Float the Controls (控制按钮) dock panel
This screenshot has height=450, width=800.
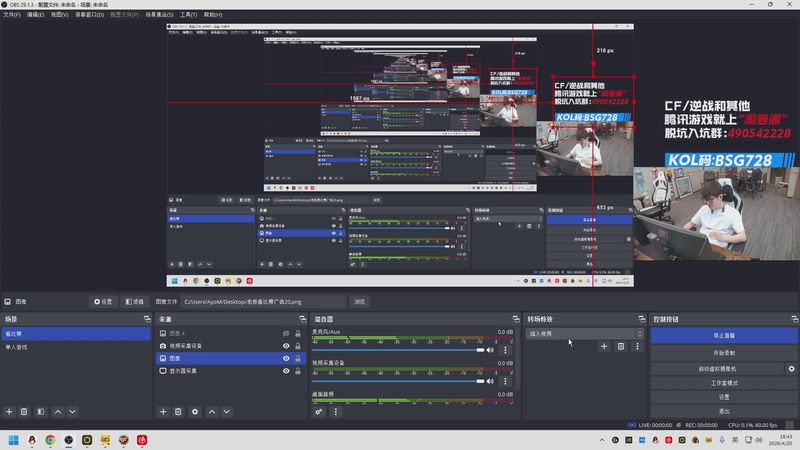(794, 319)
